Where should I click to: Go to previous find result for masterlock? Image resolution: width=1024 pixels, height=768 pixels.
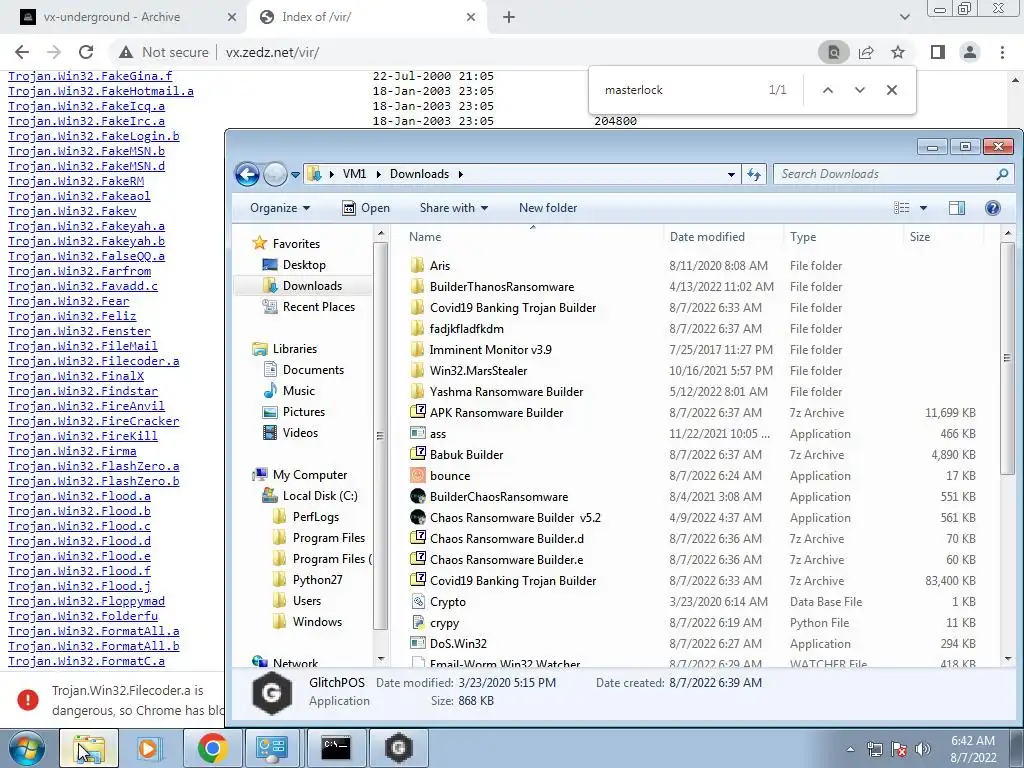[827, 90]
